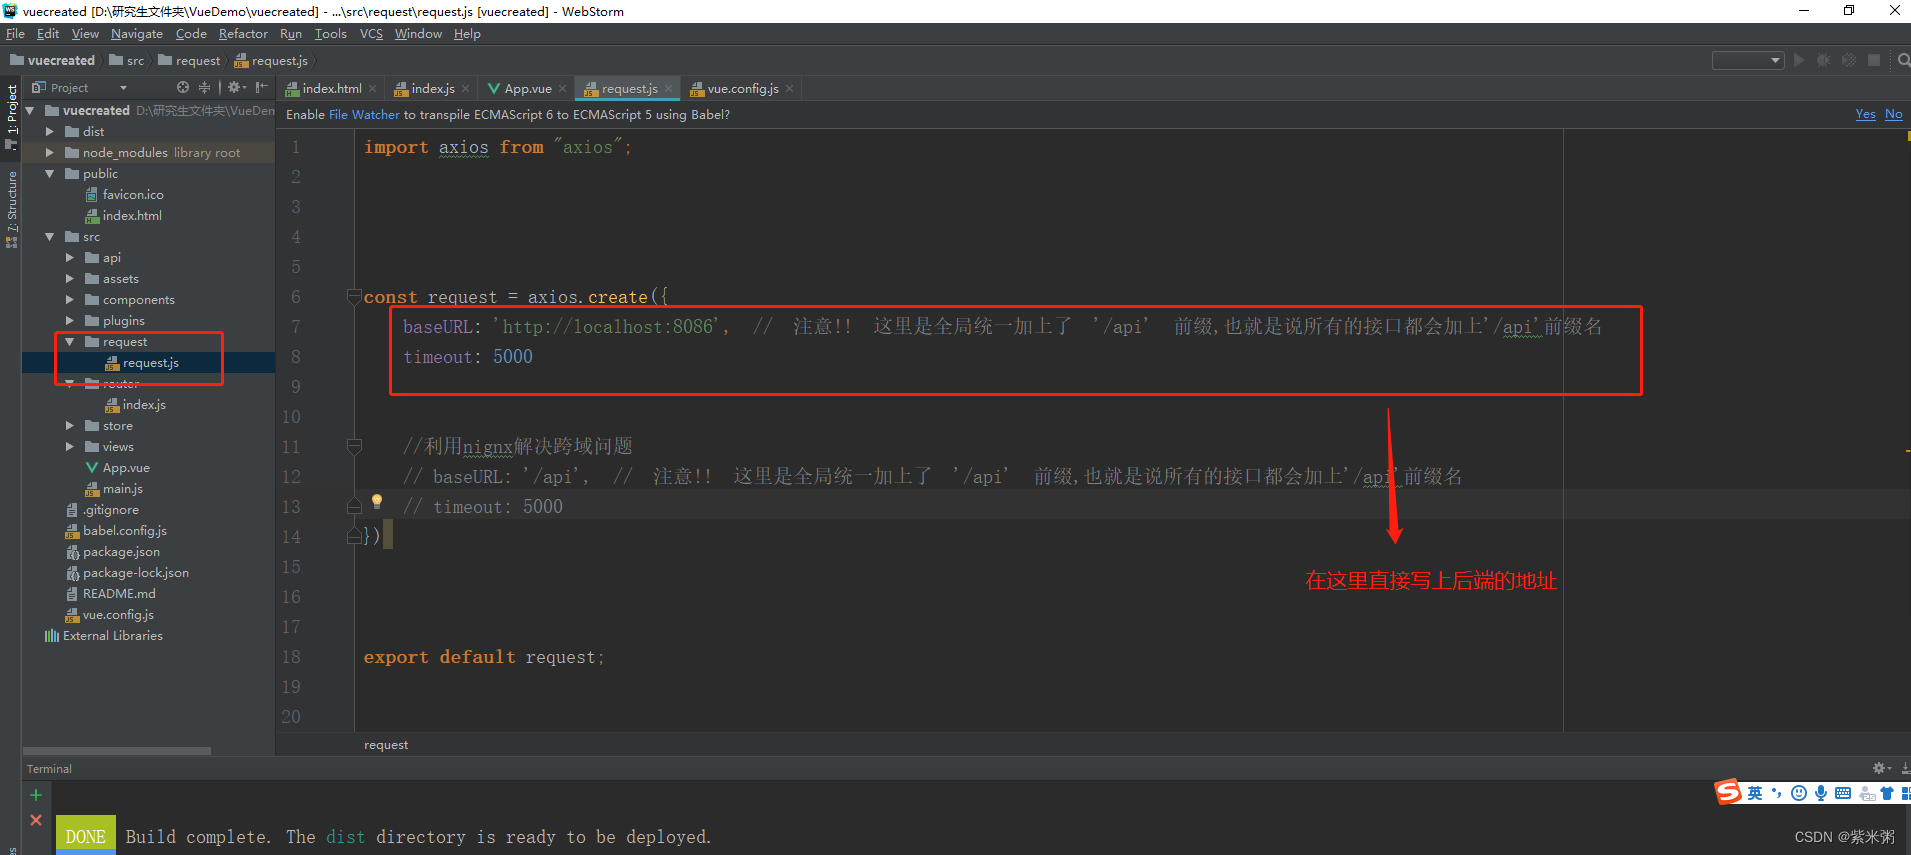Close the index.js editor tab
The width and height of the screenshot is (1911, 855).
[466, 89]
